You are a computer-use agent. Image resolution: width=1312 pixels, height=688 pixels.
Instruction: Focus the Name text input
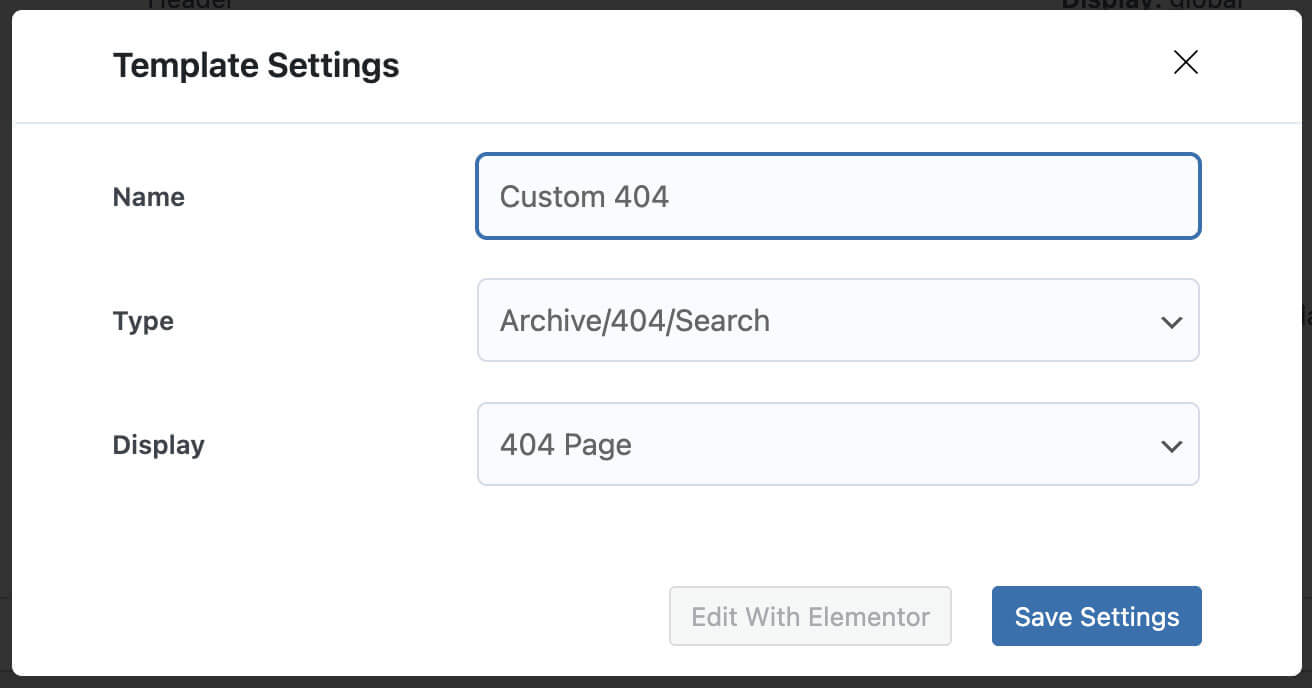[837, 196]
